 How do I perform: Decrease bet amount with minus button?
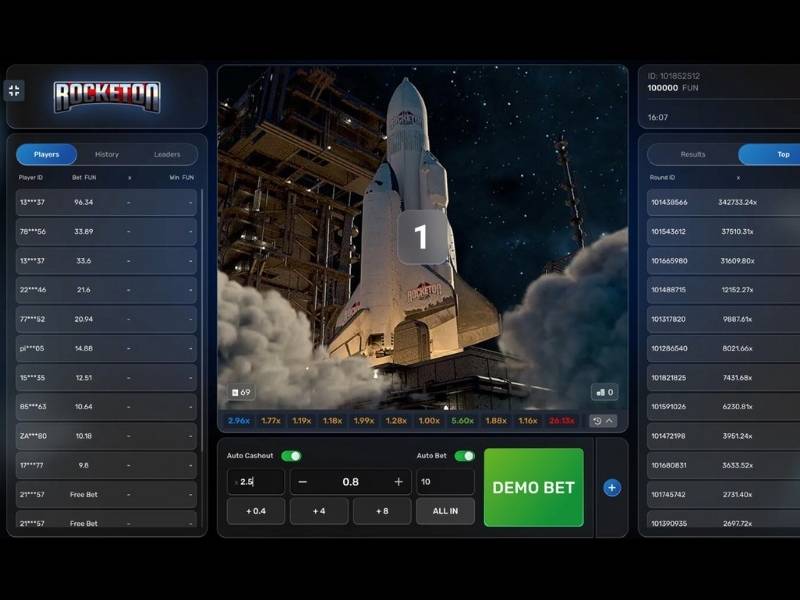[303, 482]
